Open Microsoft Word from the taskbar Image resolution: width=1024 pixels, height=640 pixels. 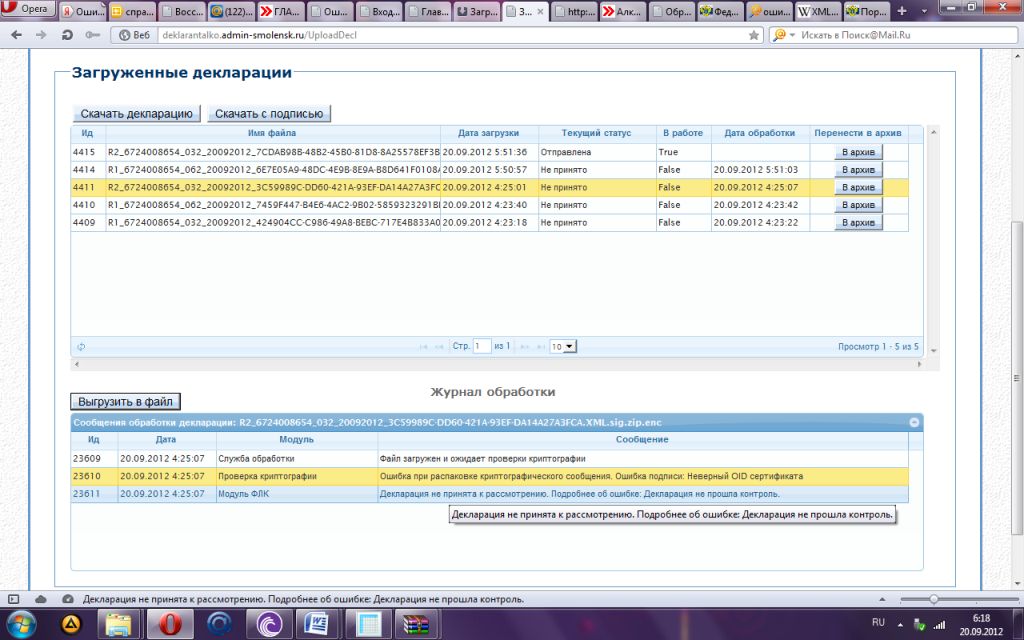tap(316, 625)
